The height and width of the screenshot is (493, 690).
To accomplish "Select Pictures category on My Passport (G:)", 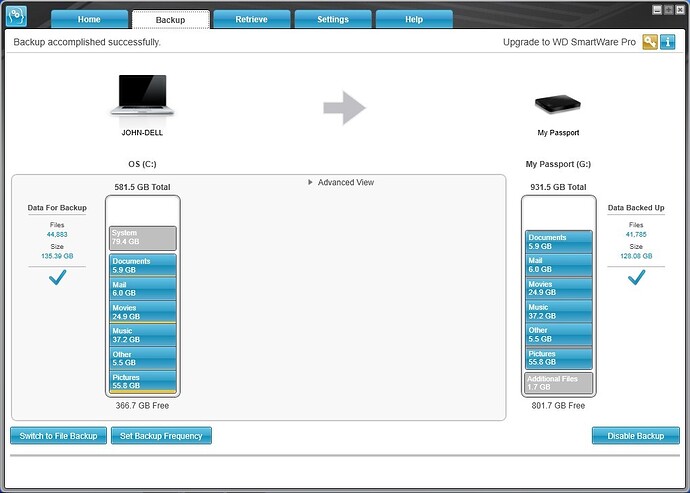I will click(x=559, y=358).
